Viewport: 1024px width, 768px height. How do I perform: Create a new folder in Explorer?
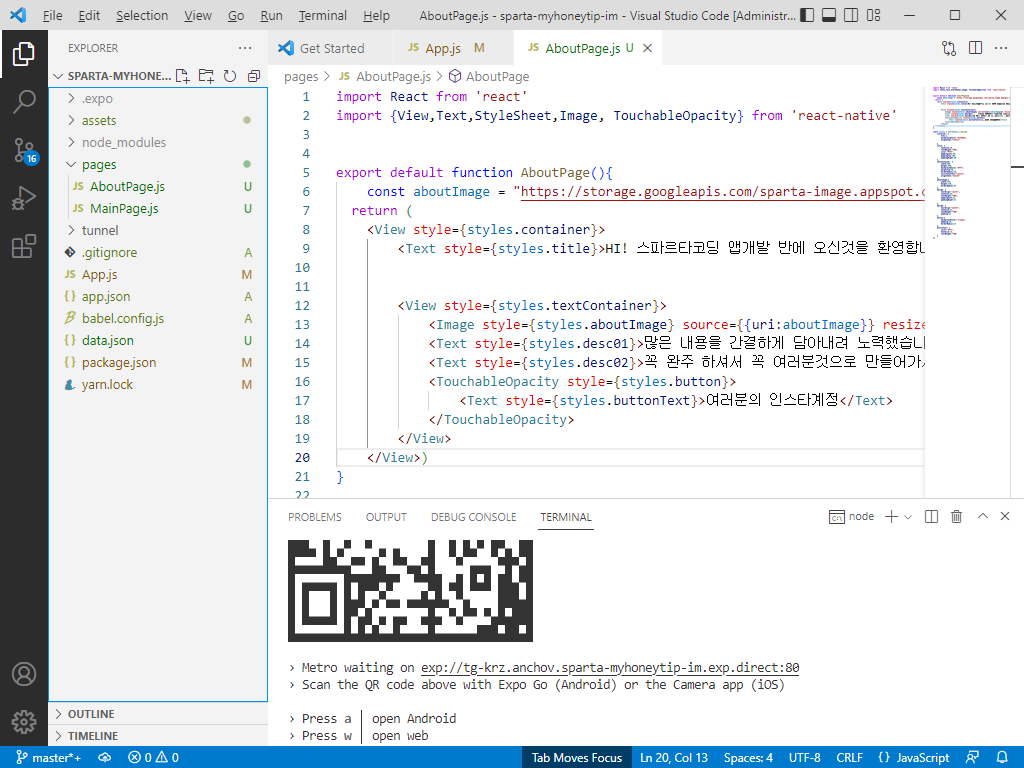[x=206, y=76]
